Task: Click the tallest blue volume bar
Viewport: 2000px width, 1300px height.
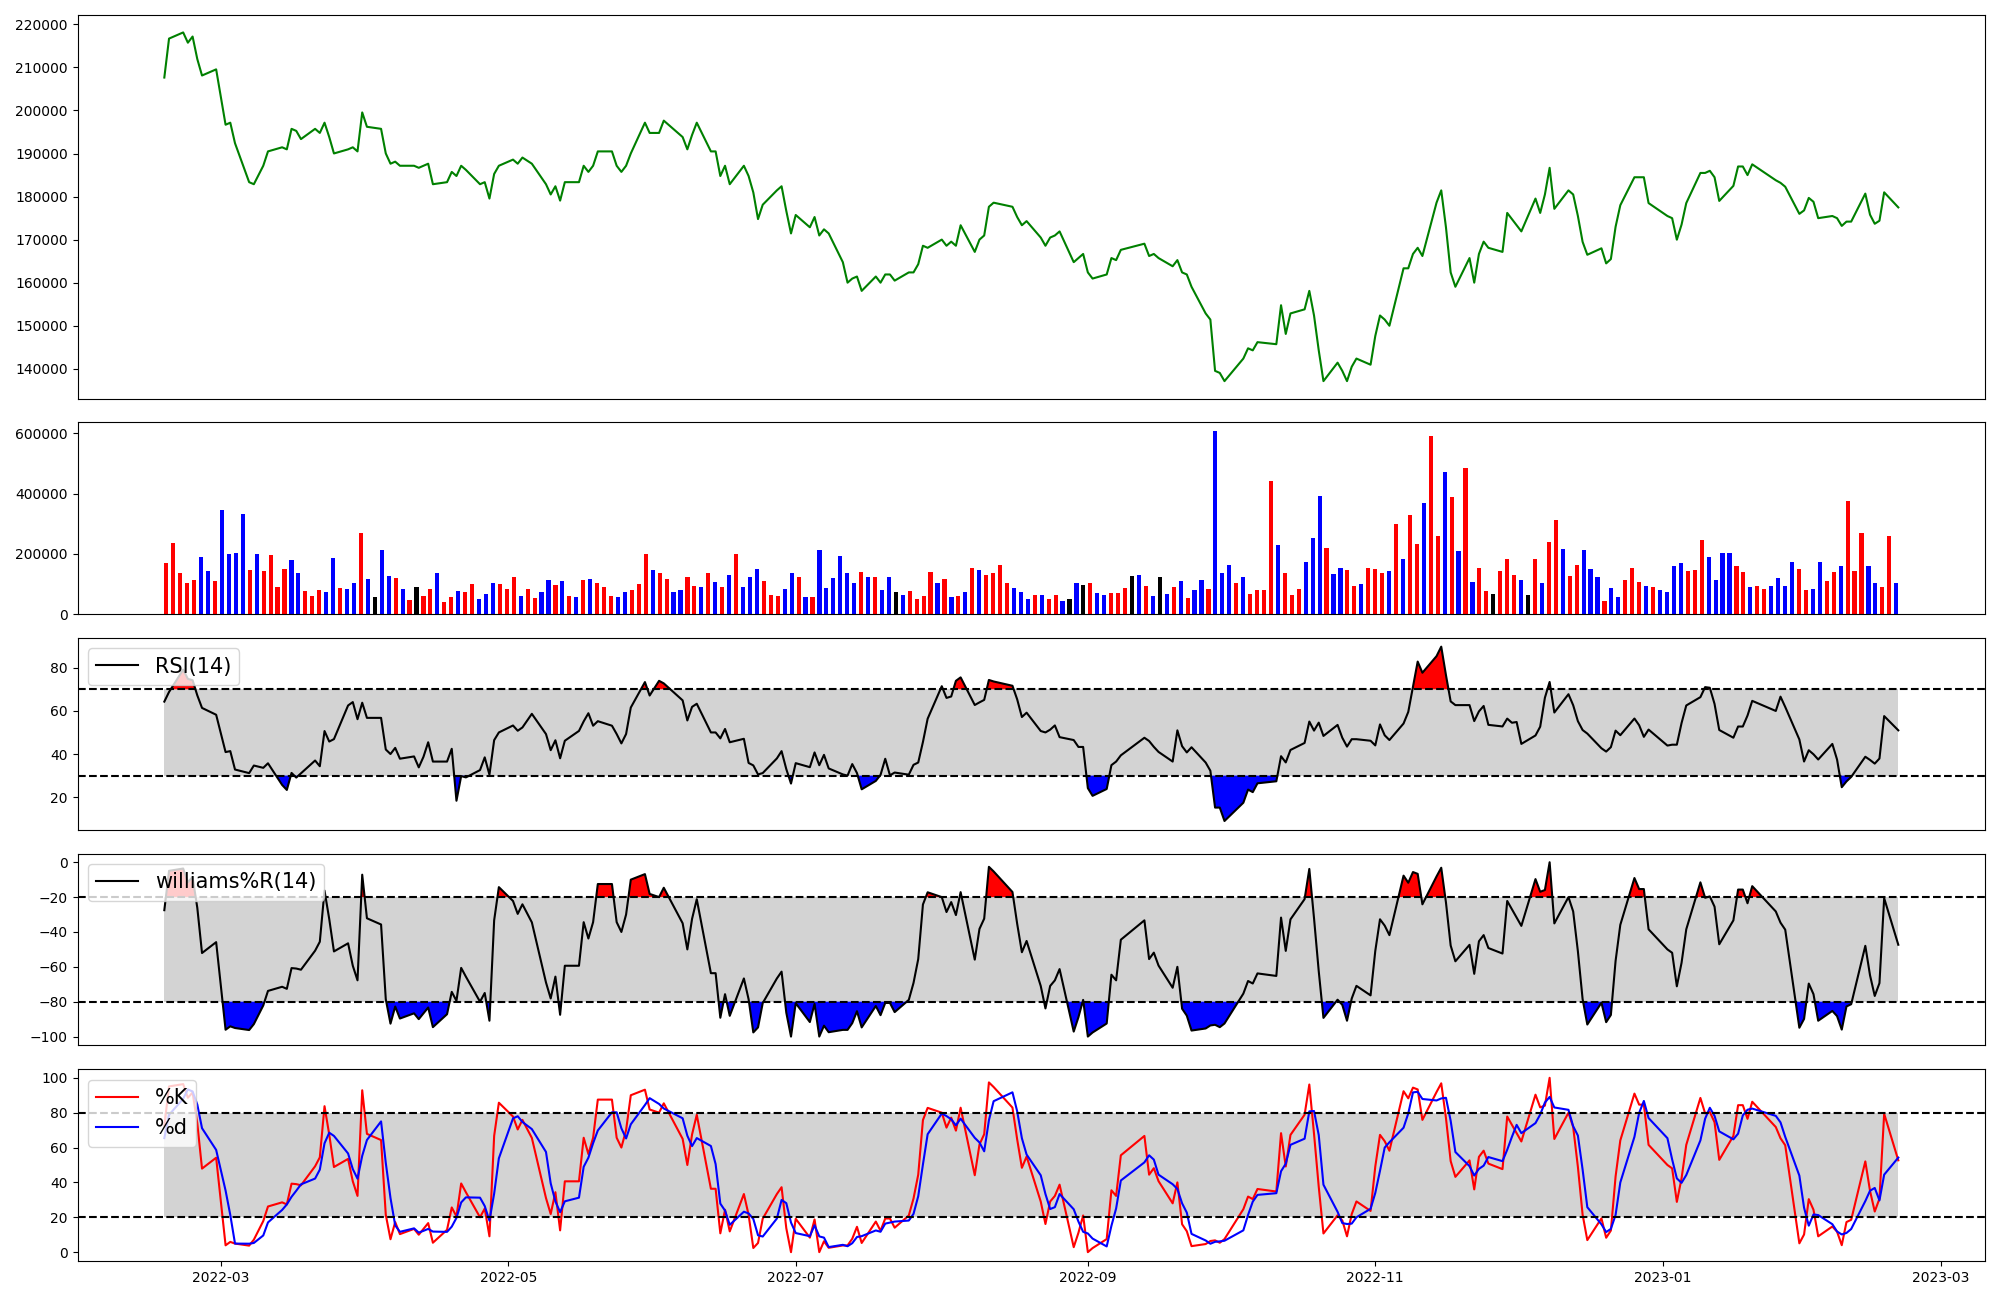Action: pos(1215,522)
